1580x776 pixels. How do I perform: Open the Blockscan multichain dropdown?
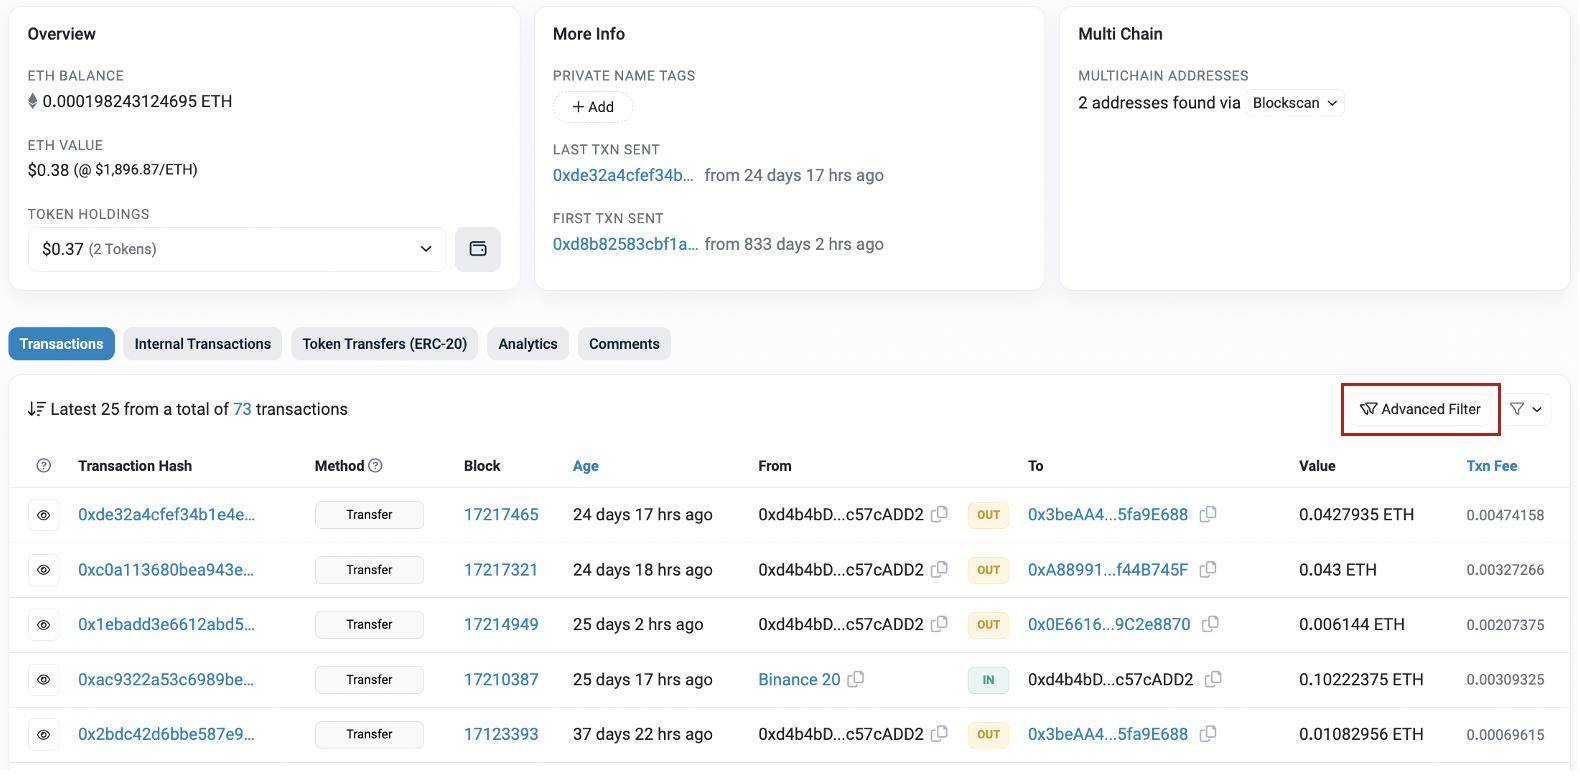pyautogui.click(x=1295, y=103)
